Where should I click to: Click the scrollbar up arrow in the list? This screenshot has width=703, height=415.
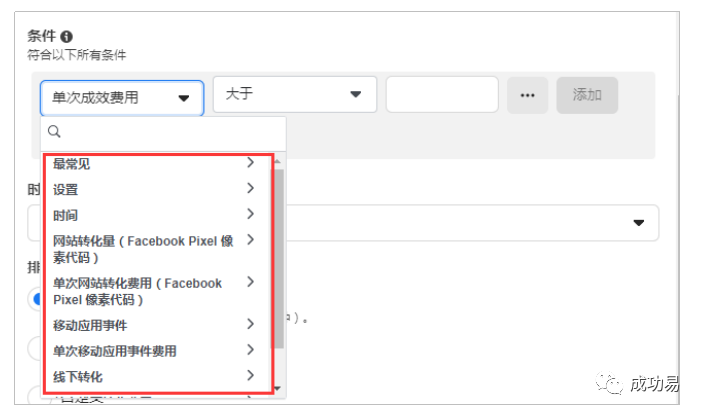pyautogui.click(x=278, y=161)
